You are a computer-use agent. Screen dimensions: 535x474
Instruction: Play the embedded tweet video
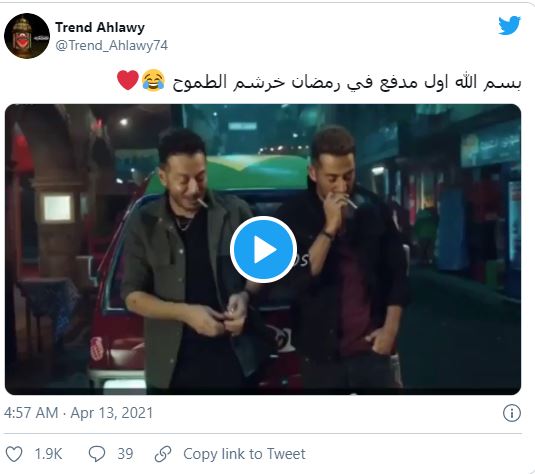263,249
